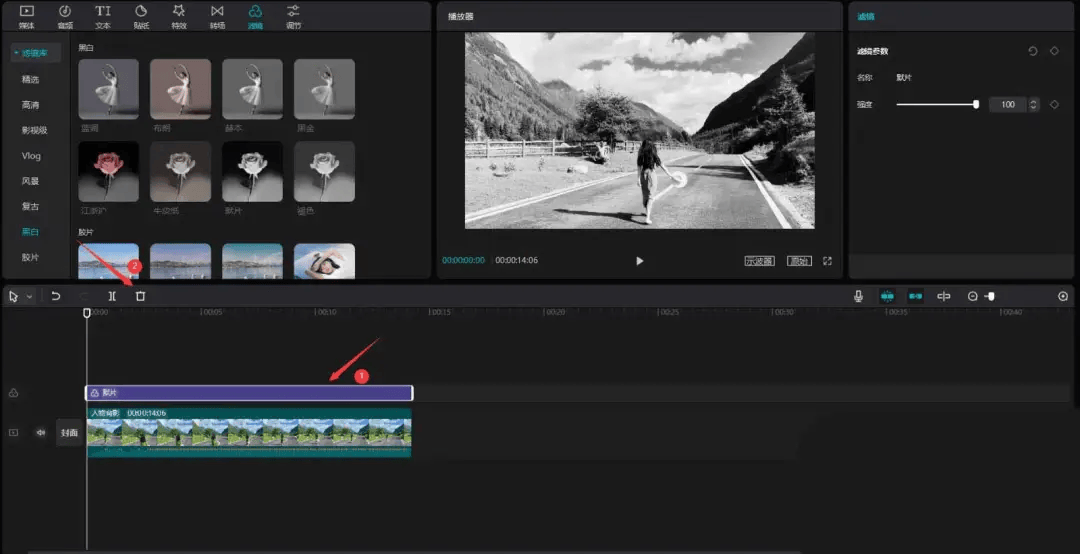
Task: Toggle auto snapping in the timeline toolbar
Action: click(x=915, y=296)
